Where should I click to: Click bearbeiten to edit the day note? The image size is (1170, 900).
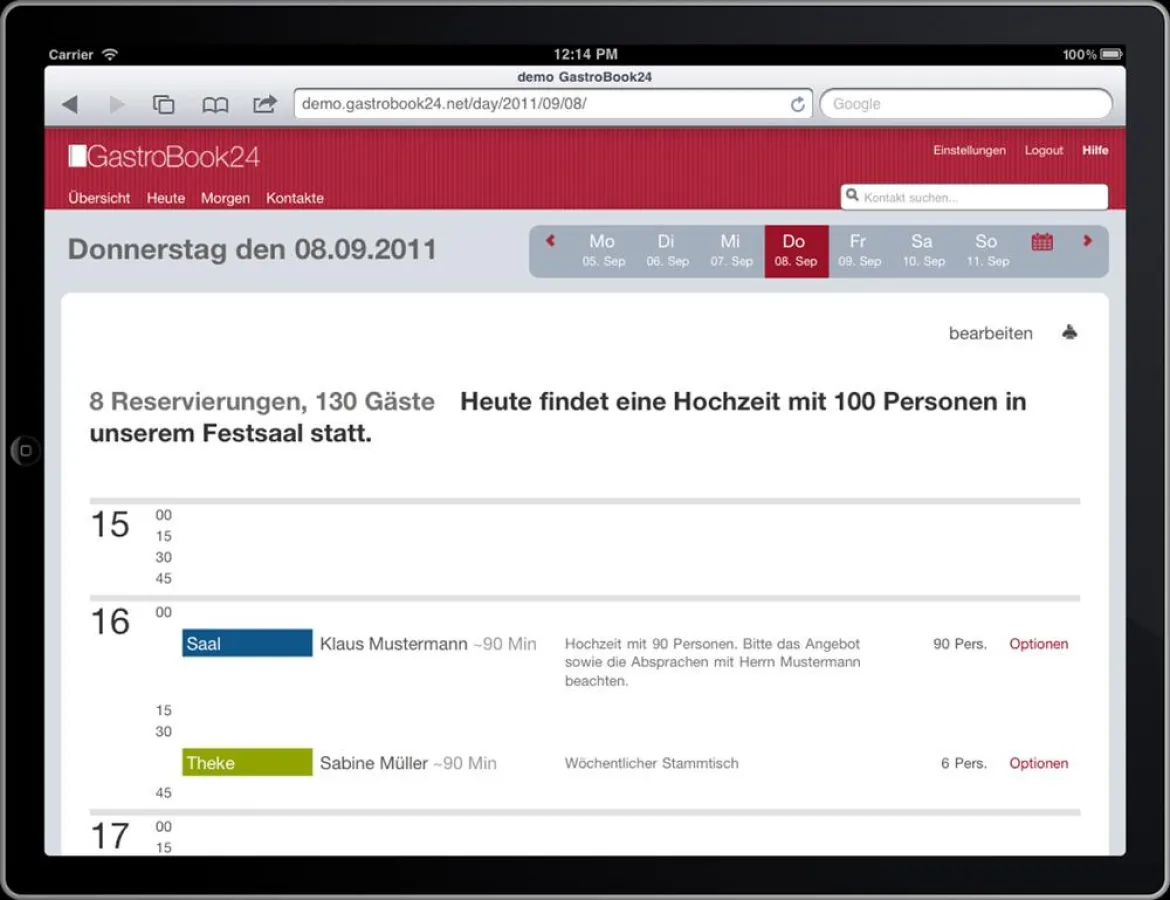[x=990, y=332]
